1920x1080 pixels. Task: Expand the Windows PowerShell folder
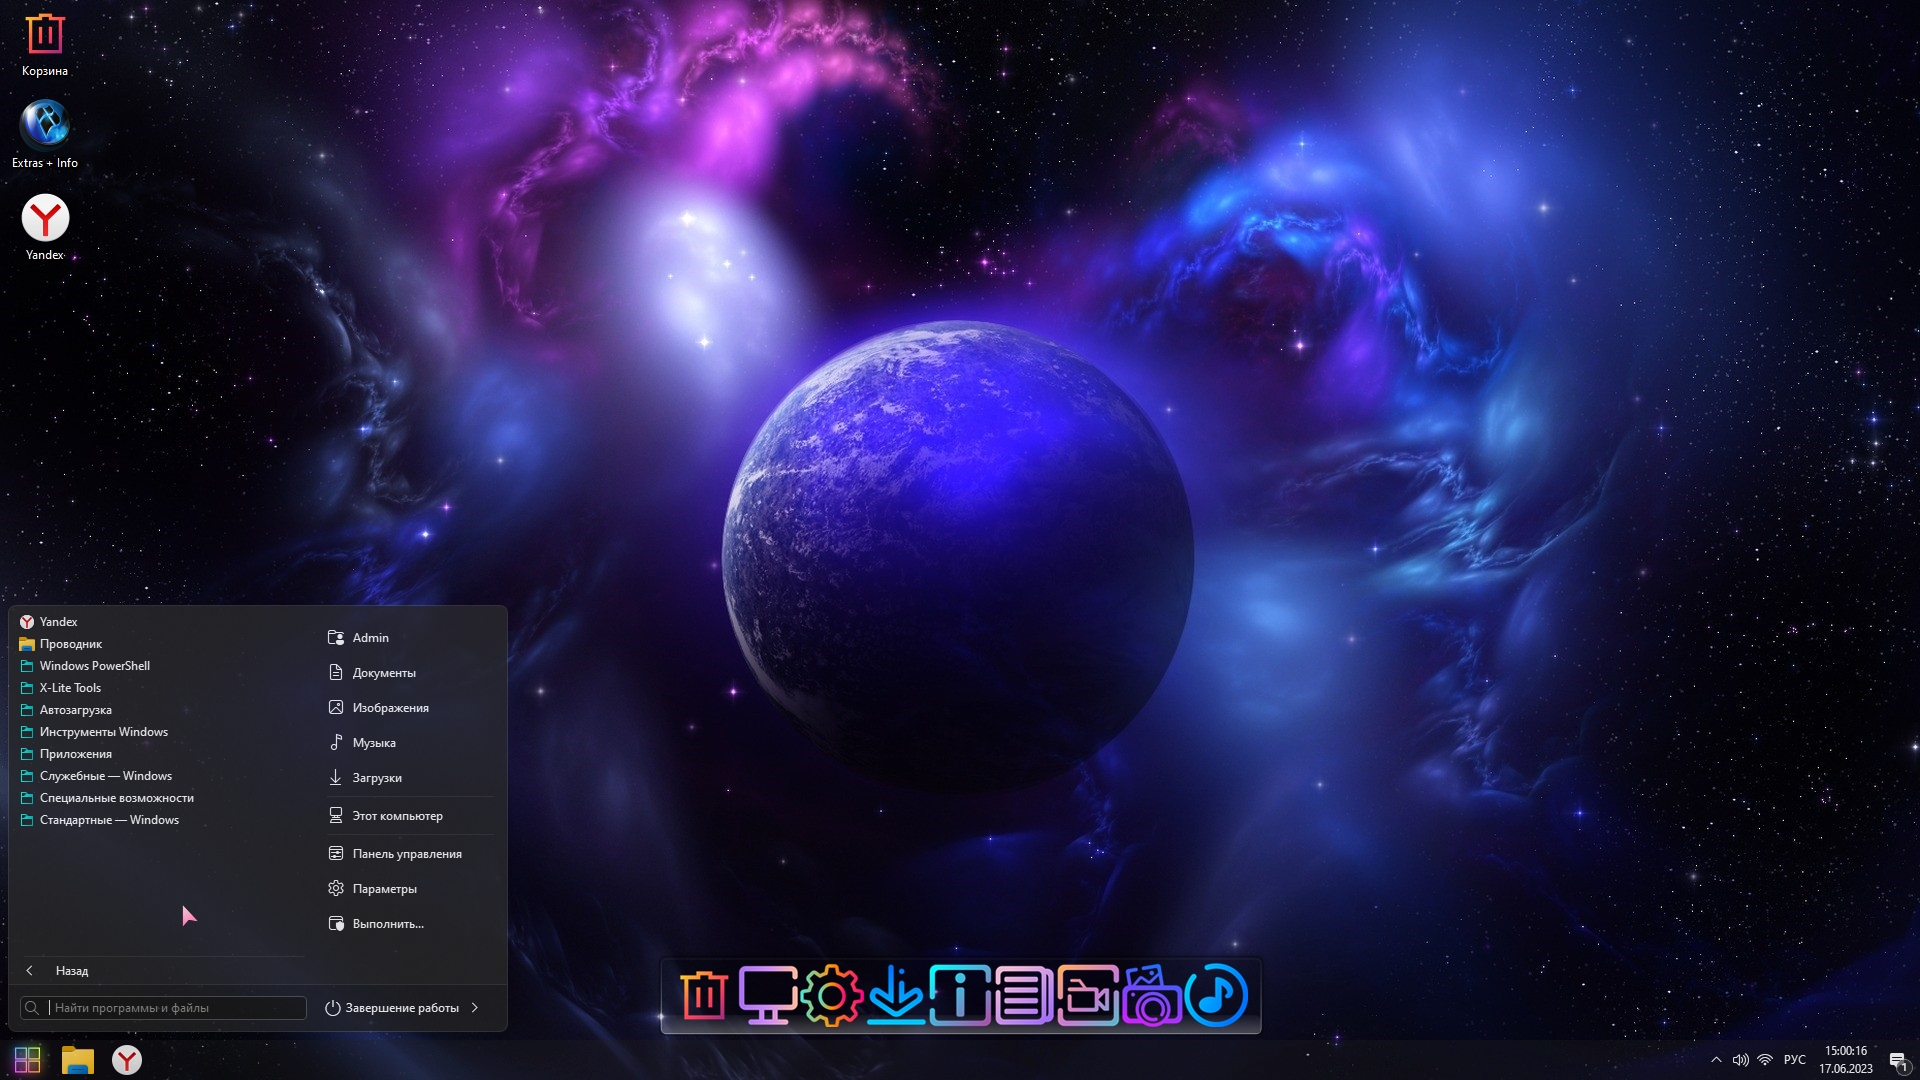[x=94, y=666]
